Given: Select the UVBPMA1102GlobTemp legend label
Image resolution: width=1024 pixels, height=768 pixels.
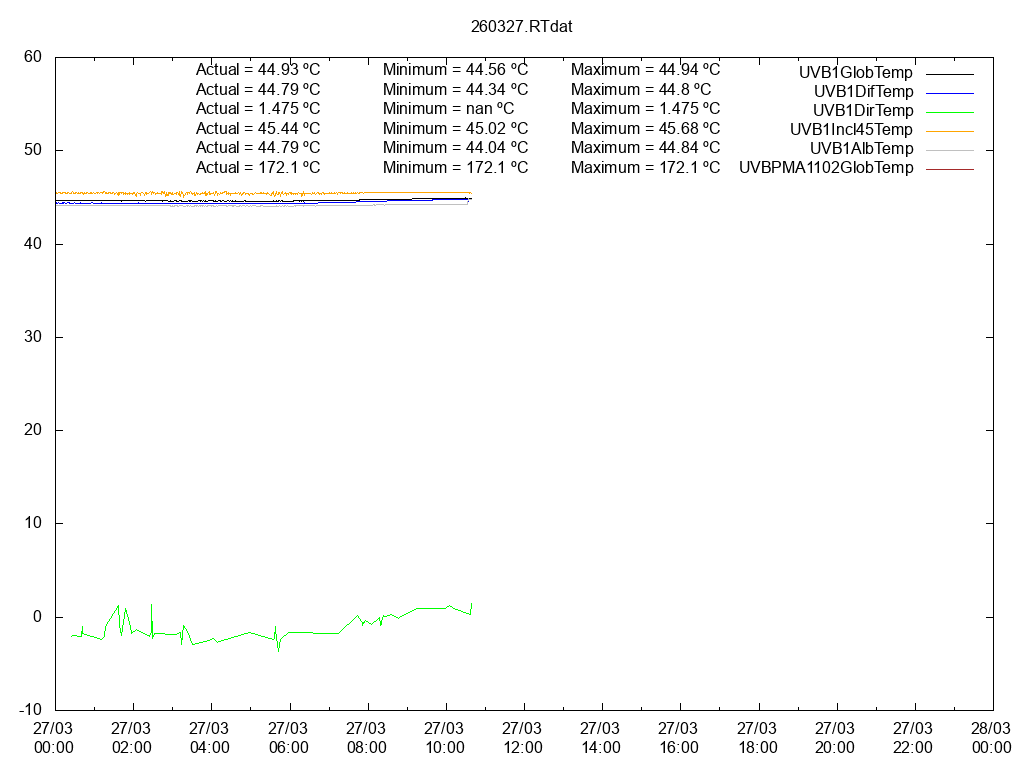Looking at the screenshot, I should [825, 168].
